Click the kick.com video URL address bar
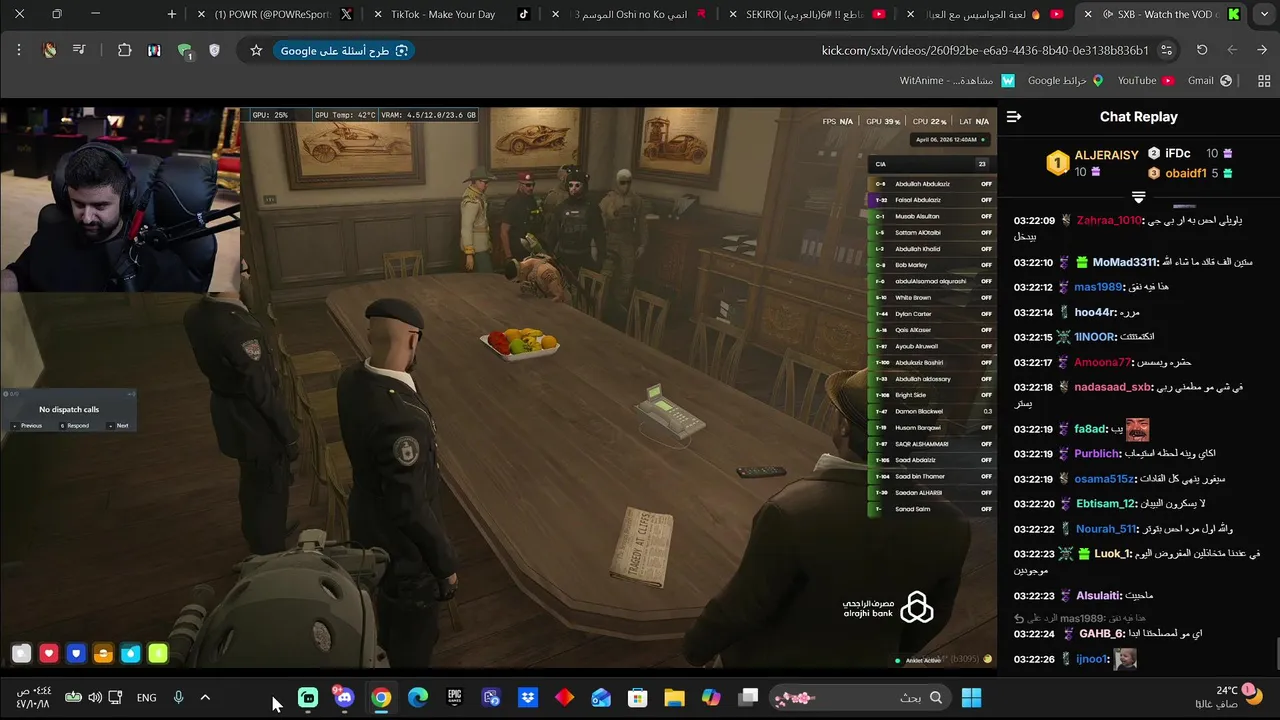Screen dimensions: 1280x720 coord(985,50)
